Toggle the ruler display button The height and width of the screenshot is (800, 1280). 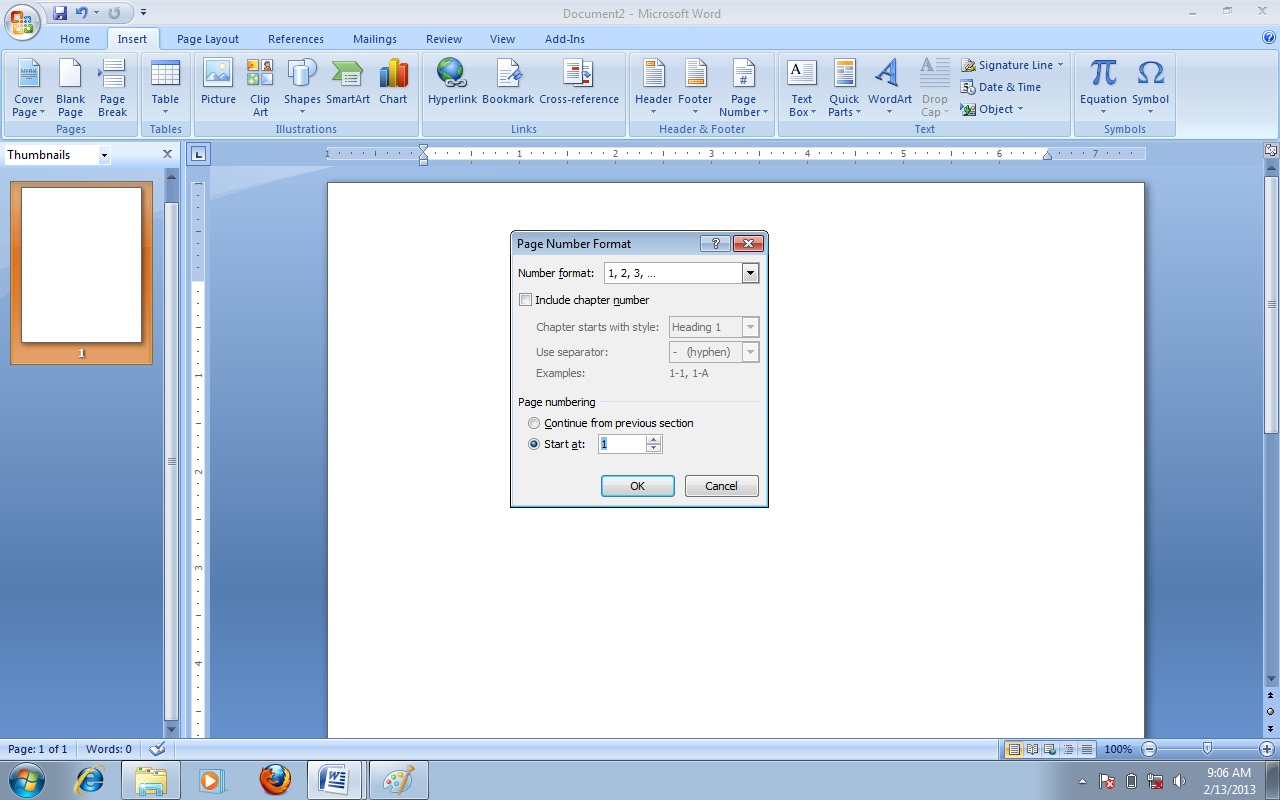coord(1271,150)
